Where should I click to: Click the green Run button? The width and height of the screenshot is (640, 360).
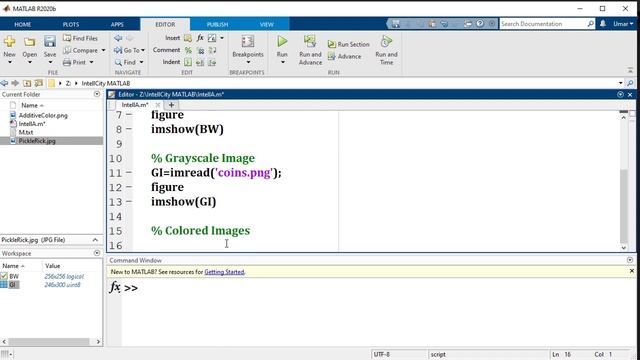[282, 41]
